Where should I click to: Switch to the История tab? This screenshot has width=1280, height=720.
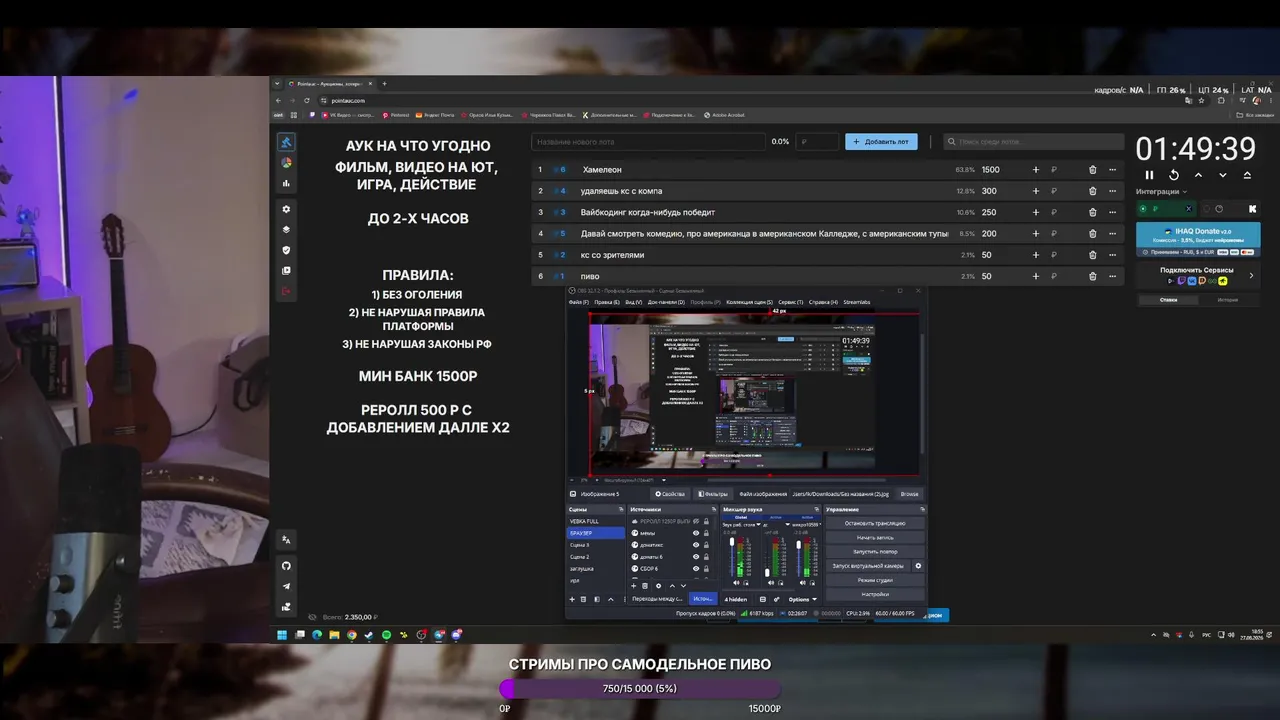[x=1227, y=300]
